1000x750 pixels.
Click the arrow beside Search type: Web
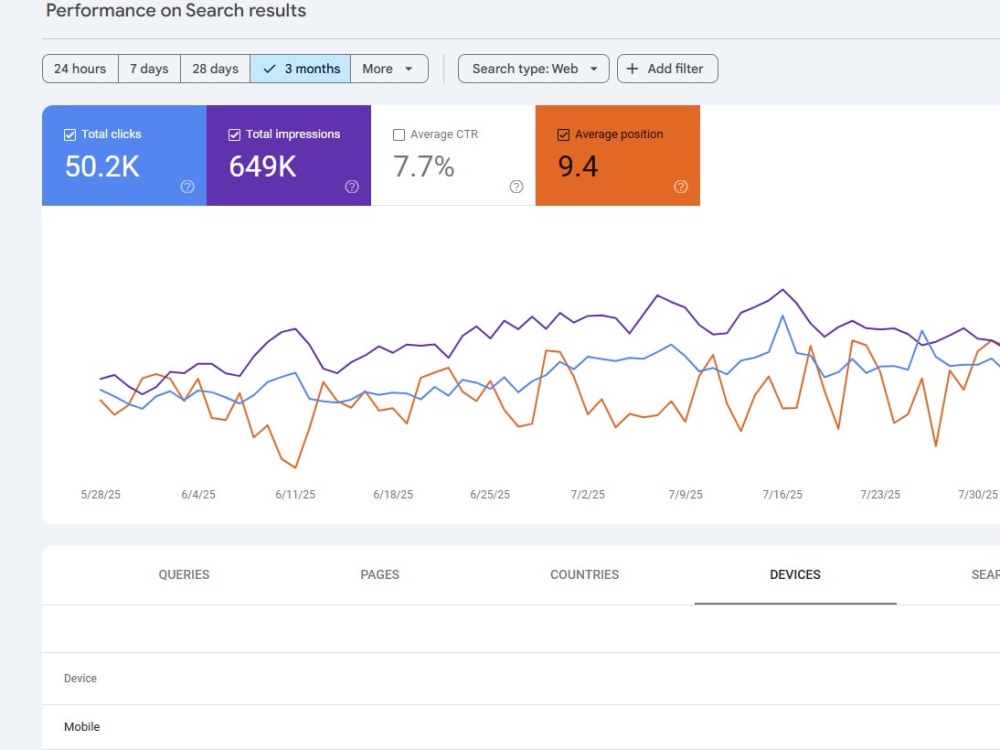point(594,69)
